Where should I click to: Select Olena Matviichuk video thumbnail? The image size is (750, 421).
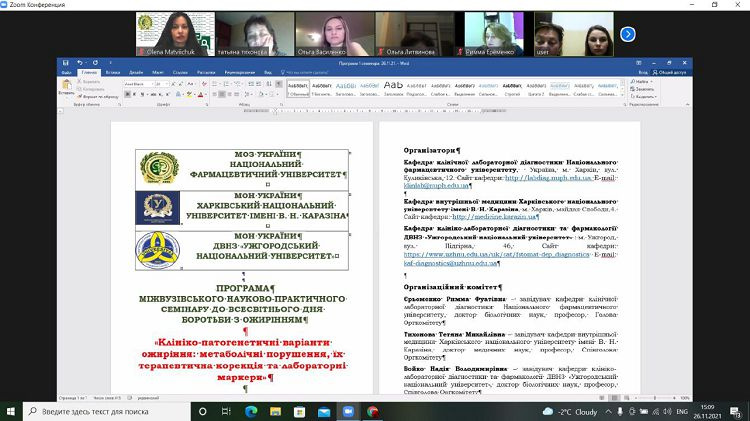176,34
